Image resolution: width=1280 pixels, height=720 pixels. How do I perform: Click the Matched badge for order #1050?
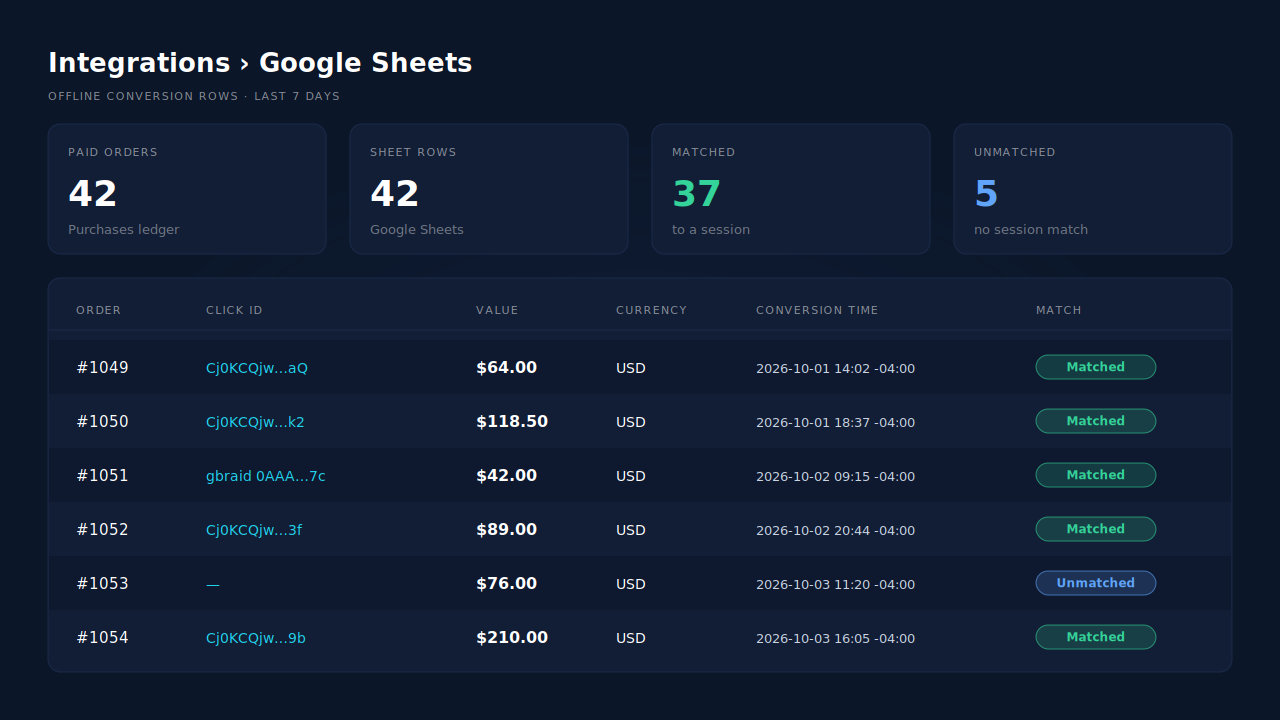tap(1096, 421)
